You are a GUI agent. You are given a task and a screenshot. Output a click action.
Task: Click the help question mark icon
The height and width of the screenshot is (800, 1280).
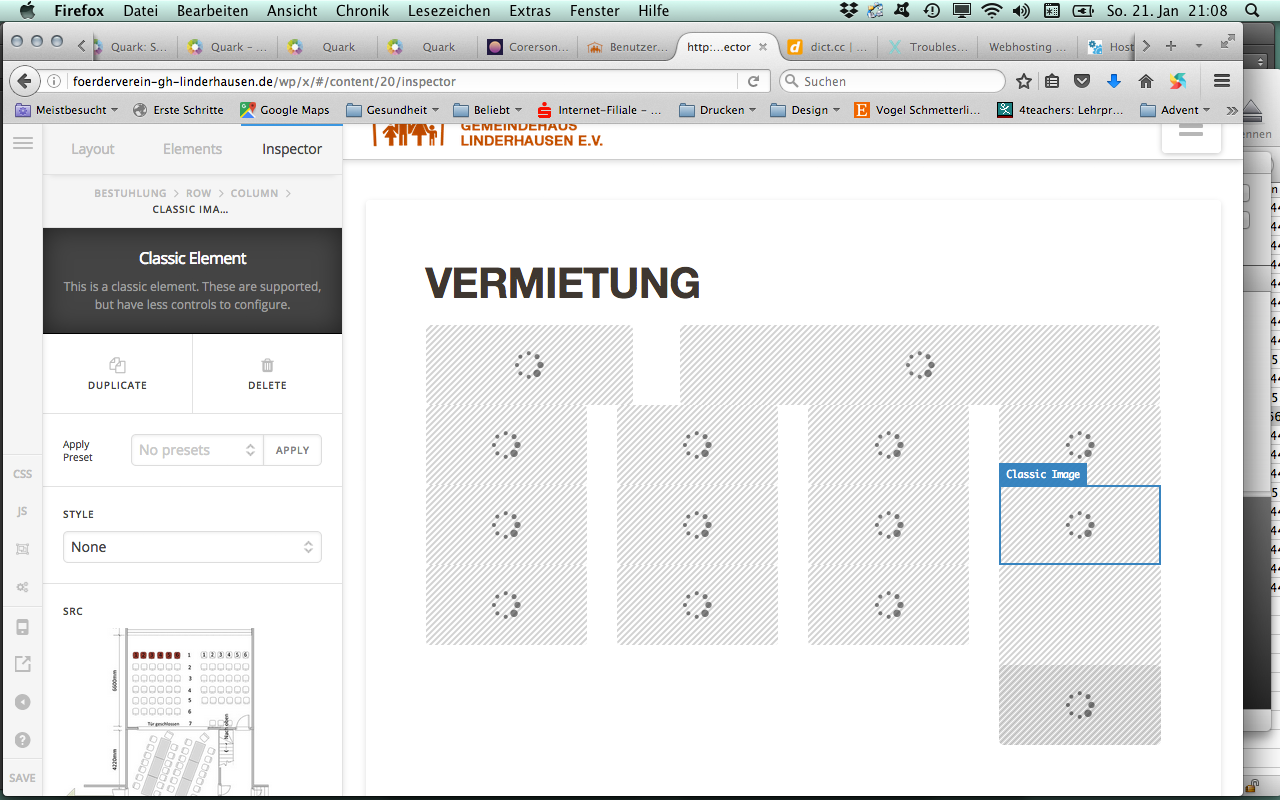[x=22, y=740]
